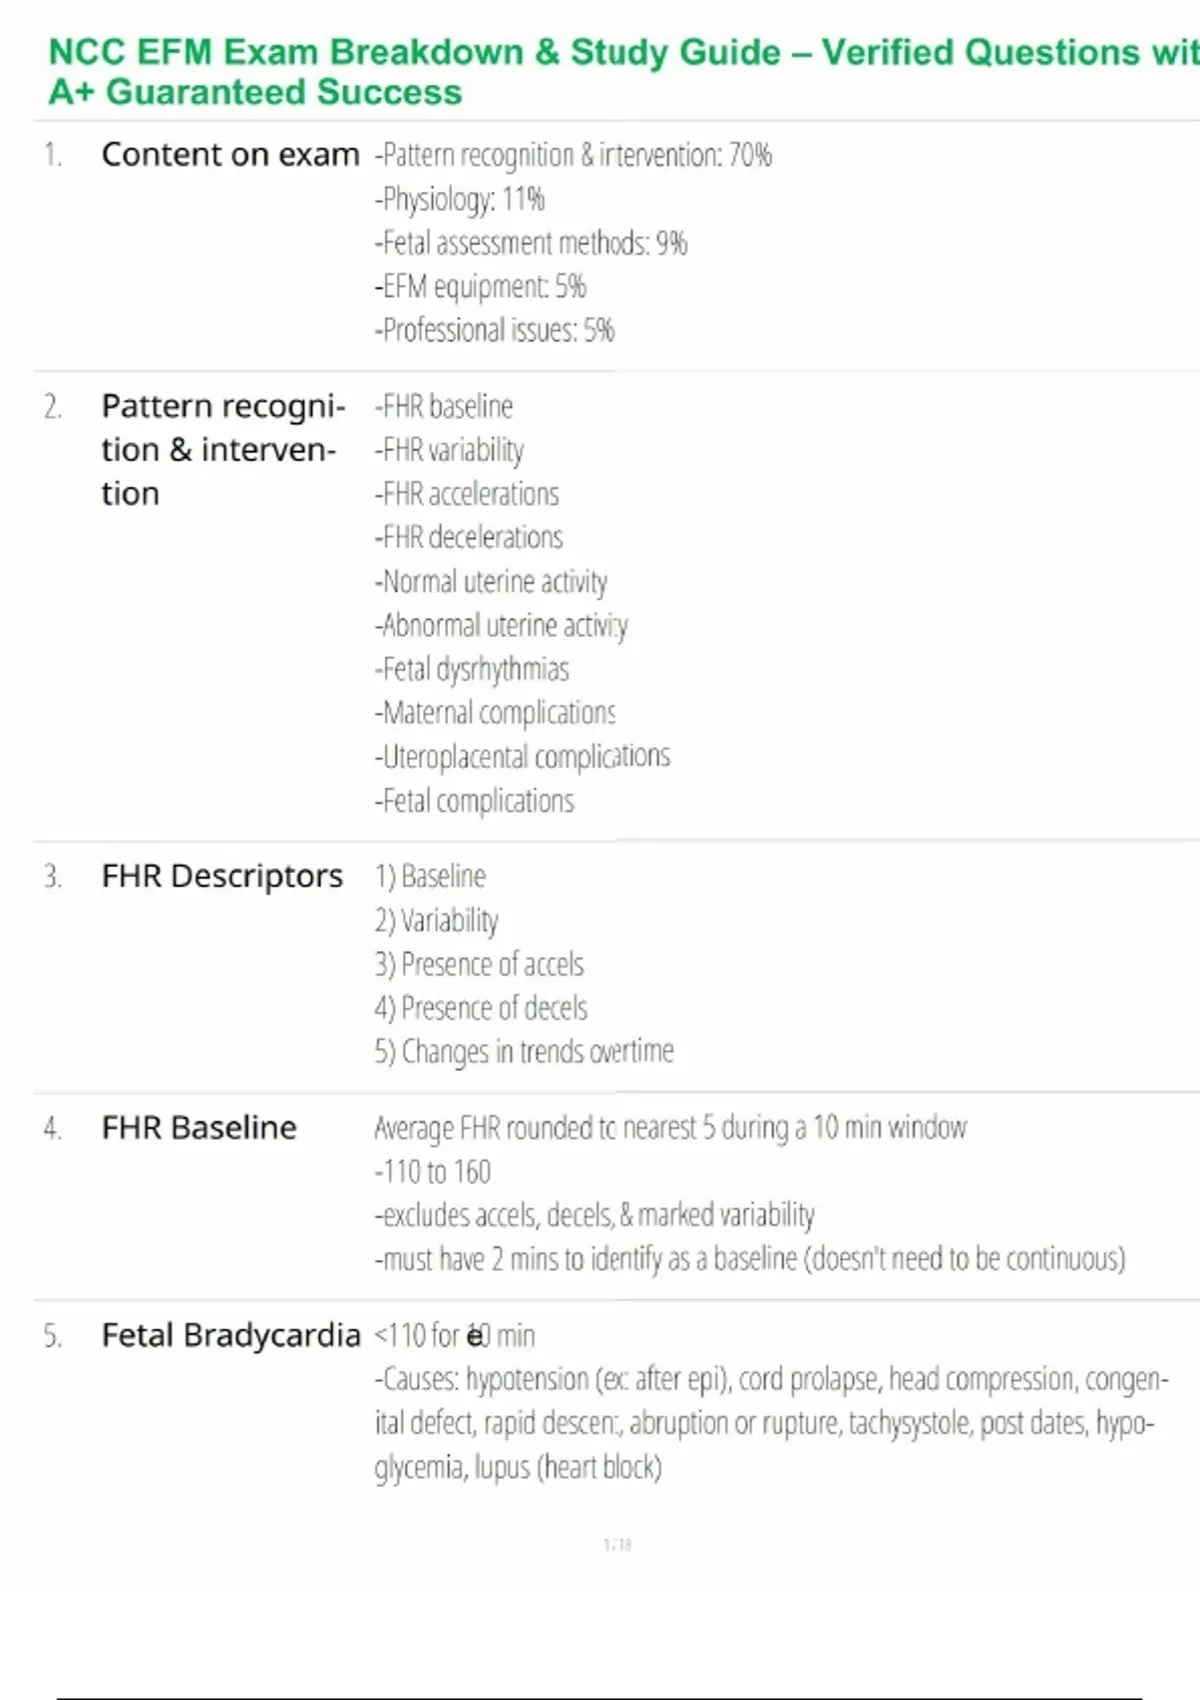Click the page number indicator at bottom
This screenshot has width=1200, height=1700.
(x=617, y=1545)
